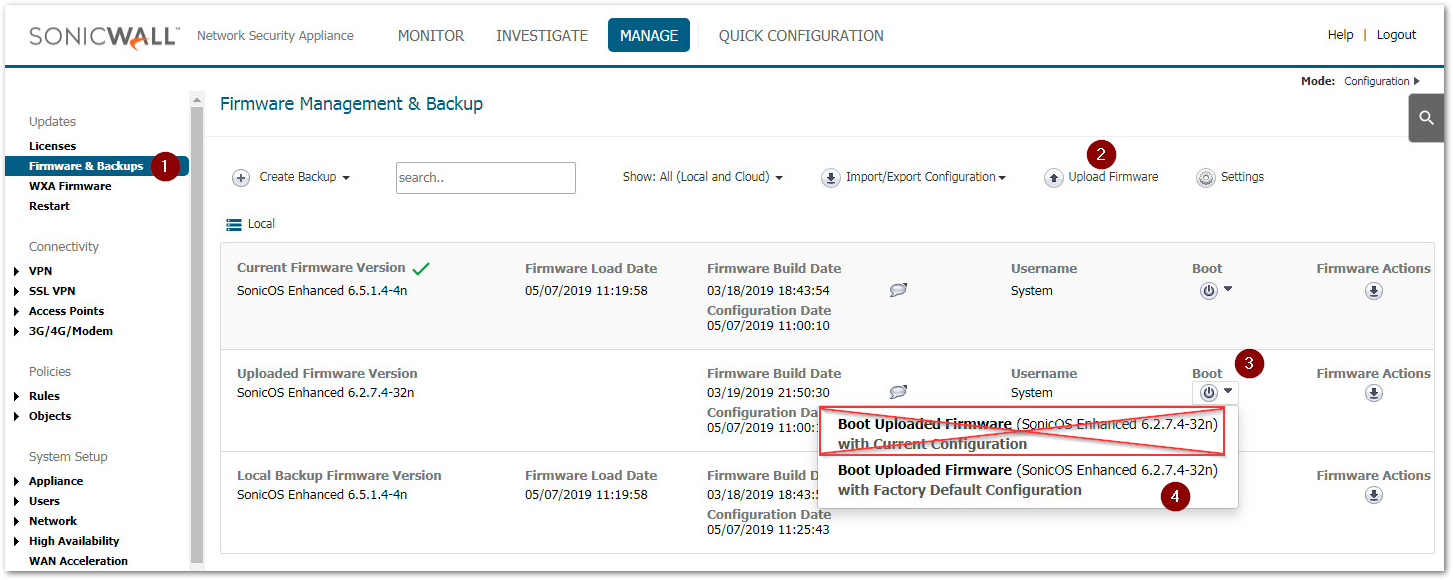Click the Local storage list icon

coord(234,224)
